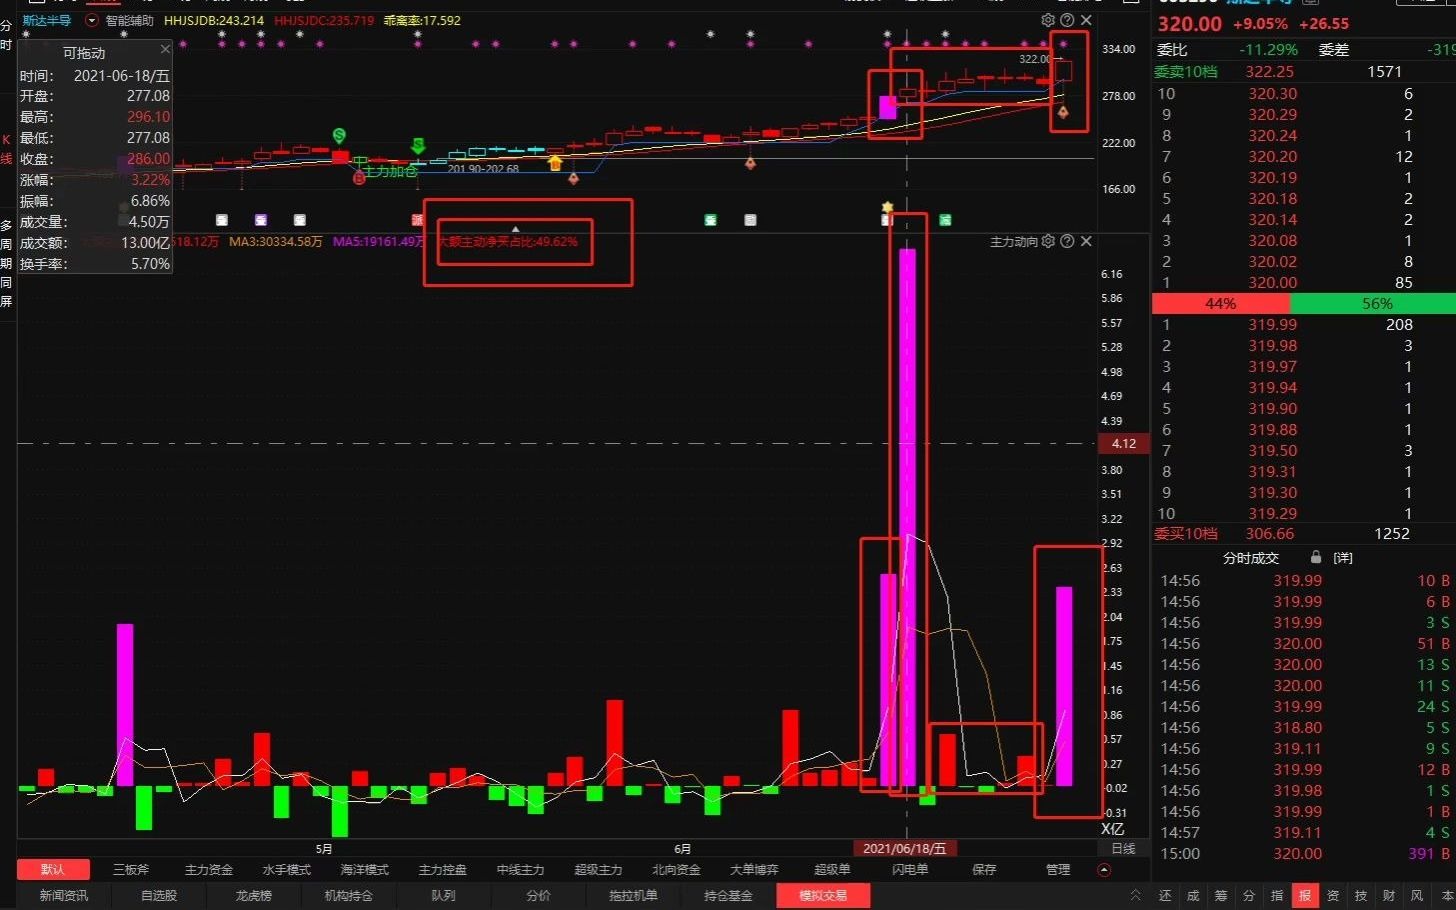Click sell level price 320.30
The image size is (1456, 910).
(x=1272, y=93)
